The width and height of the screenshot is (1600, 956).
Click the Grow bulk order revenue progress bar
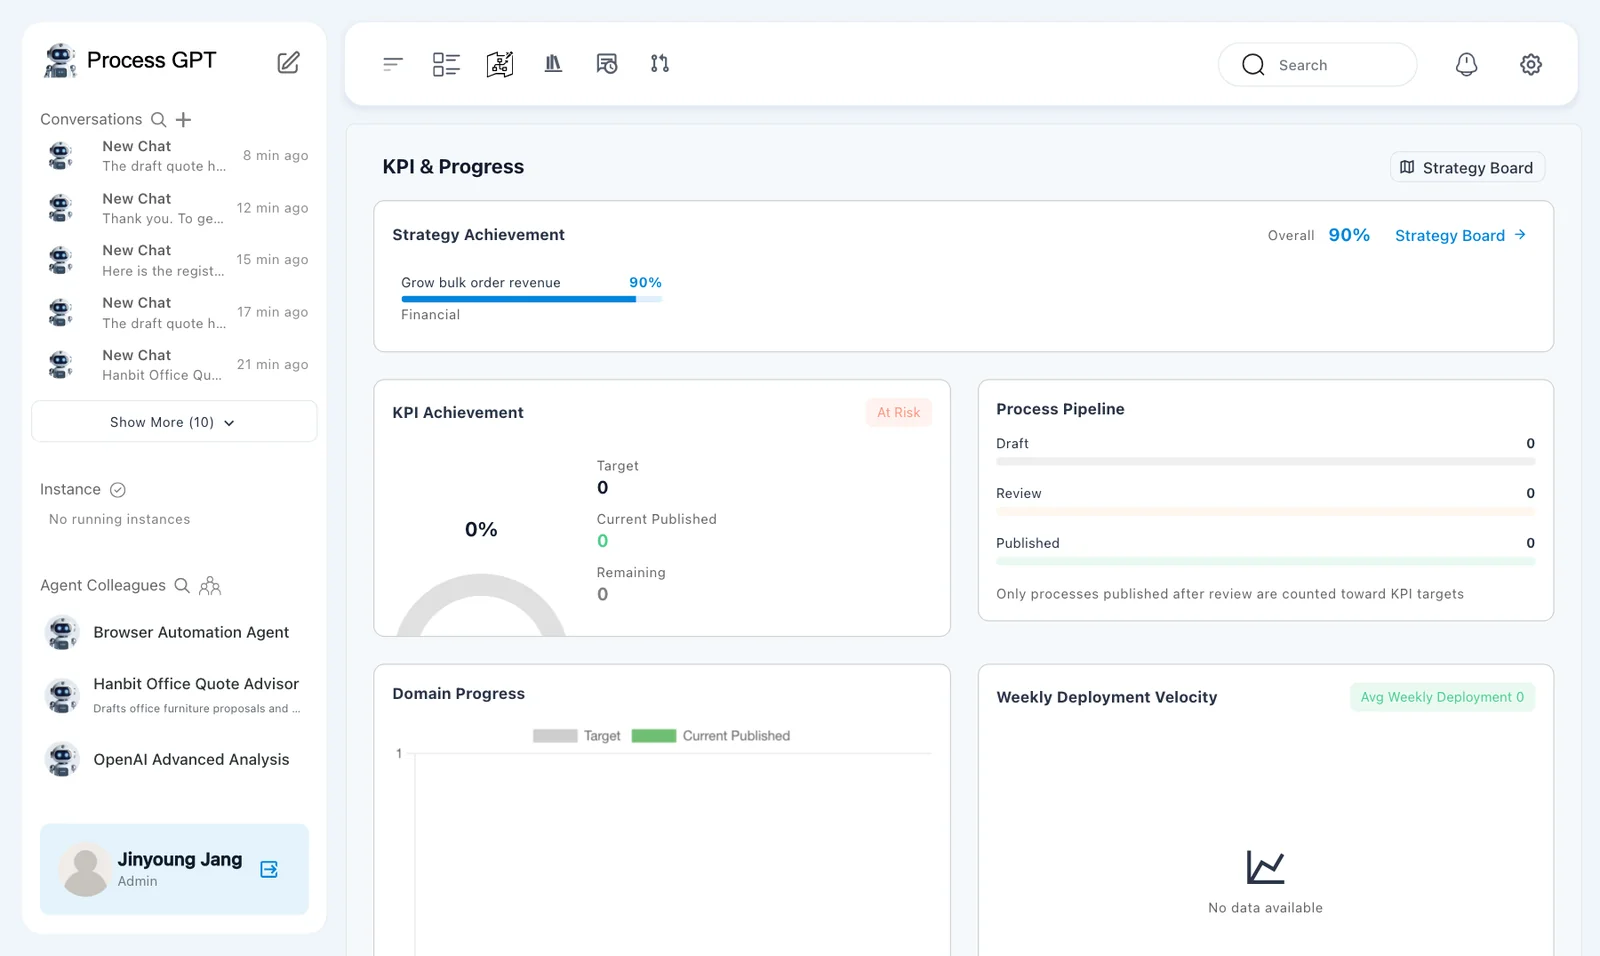(531, 299)
